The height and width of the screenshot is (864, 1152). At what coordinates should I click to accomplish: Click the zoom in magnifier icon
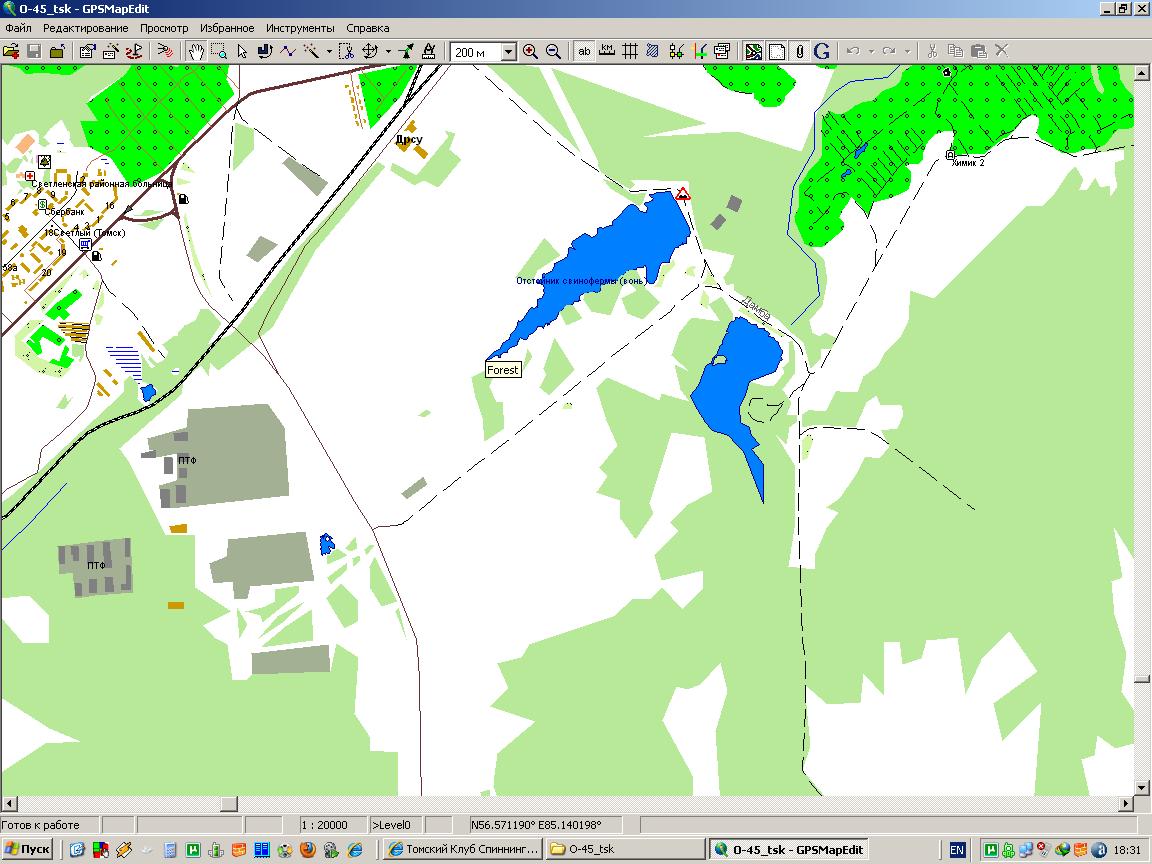click(530, 51)
